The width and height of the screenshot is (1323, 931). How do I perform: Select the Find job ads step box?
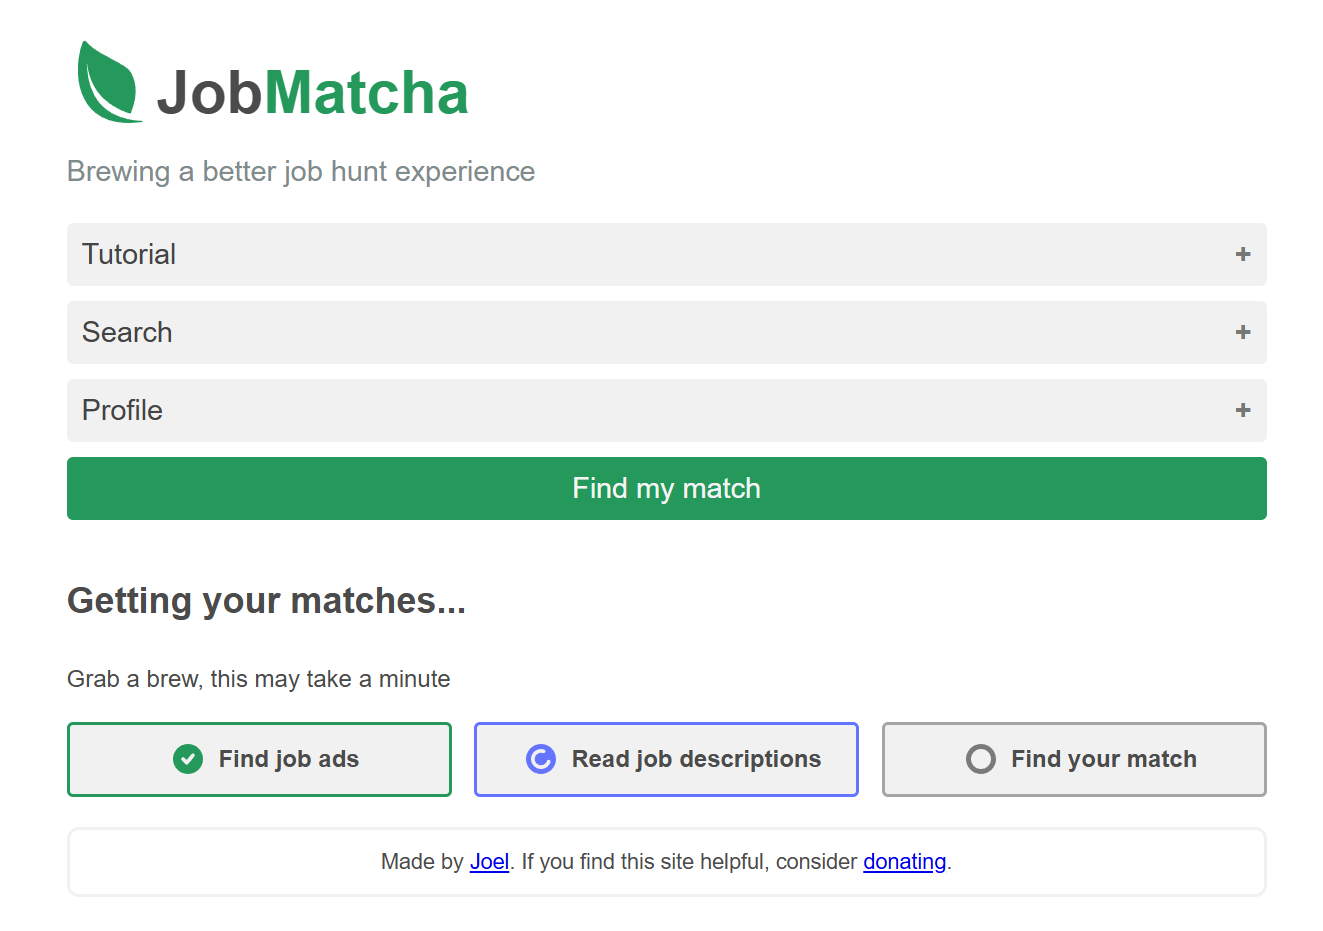[259, 759]
